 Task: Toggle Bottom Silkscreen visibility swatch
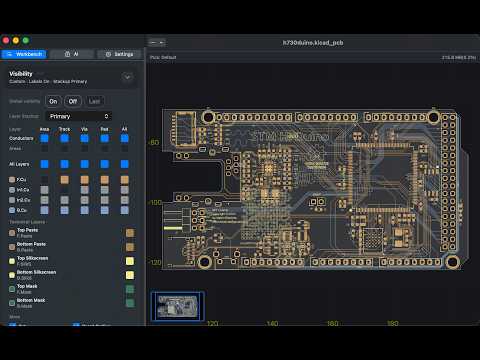pos(130,275)
